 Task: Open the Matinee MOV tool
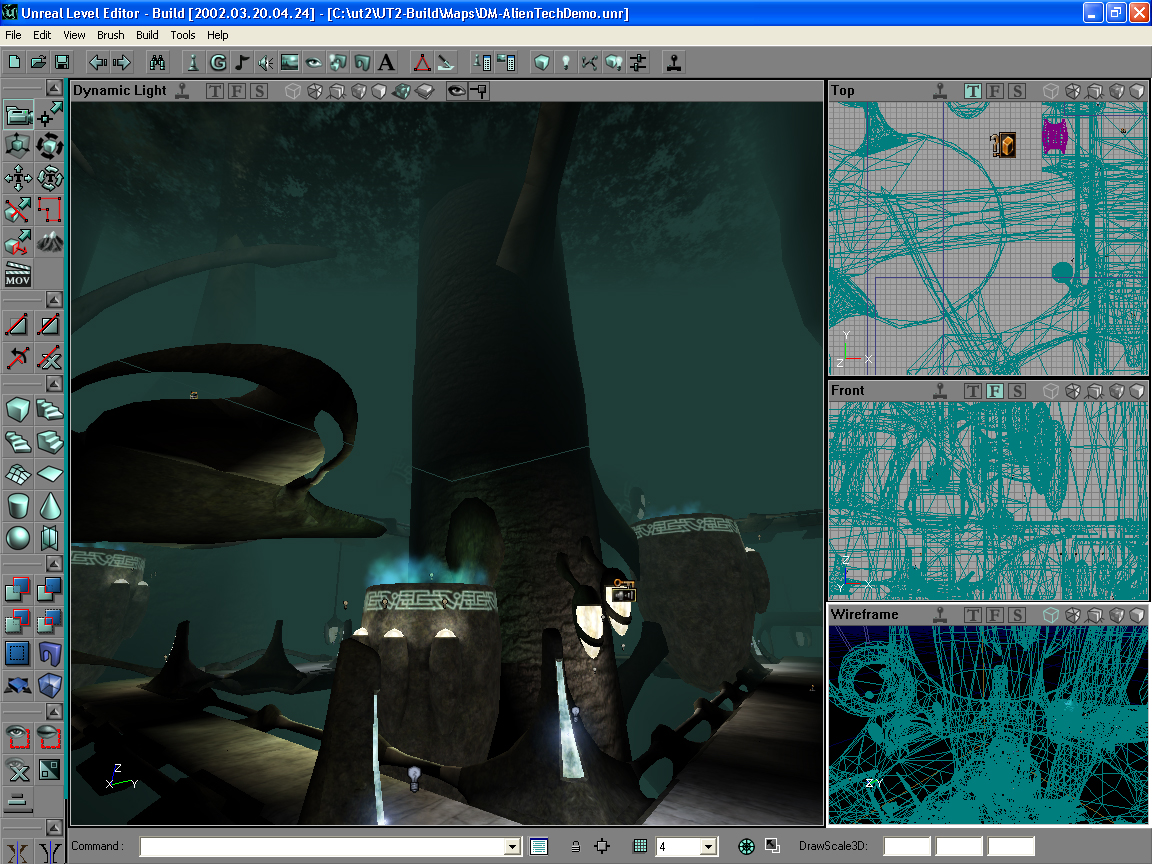18,274
